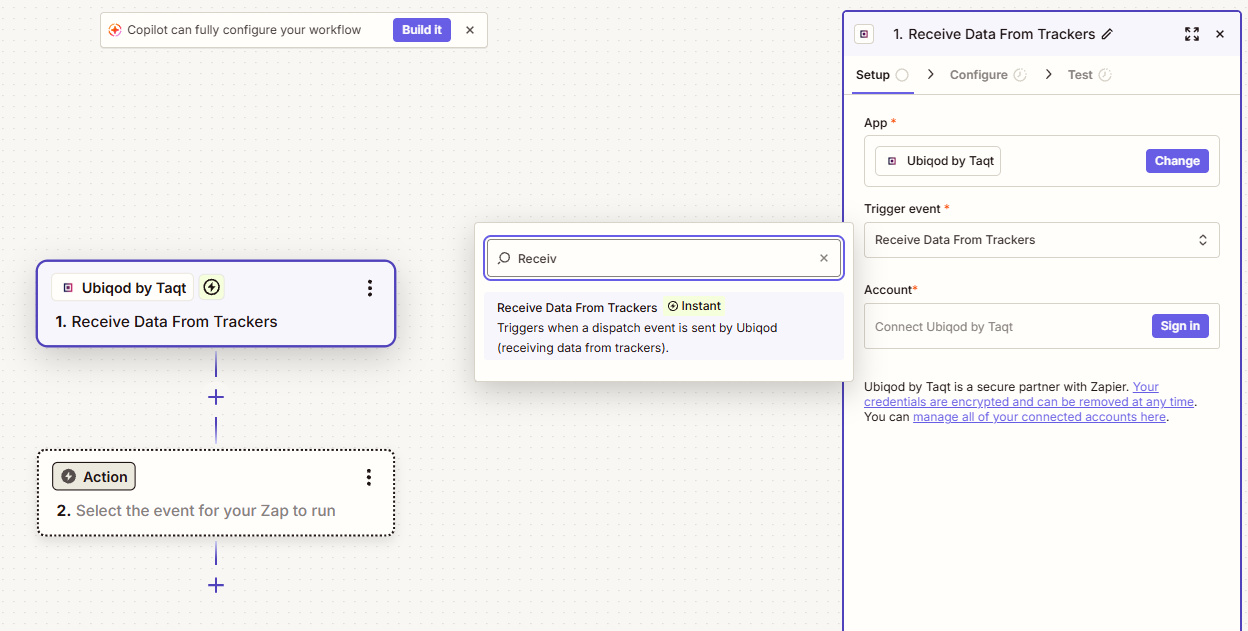This screenshot has width=1248, height=631.
Task: Click the status circle next to Setup
Action: [902, 75]
